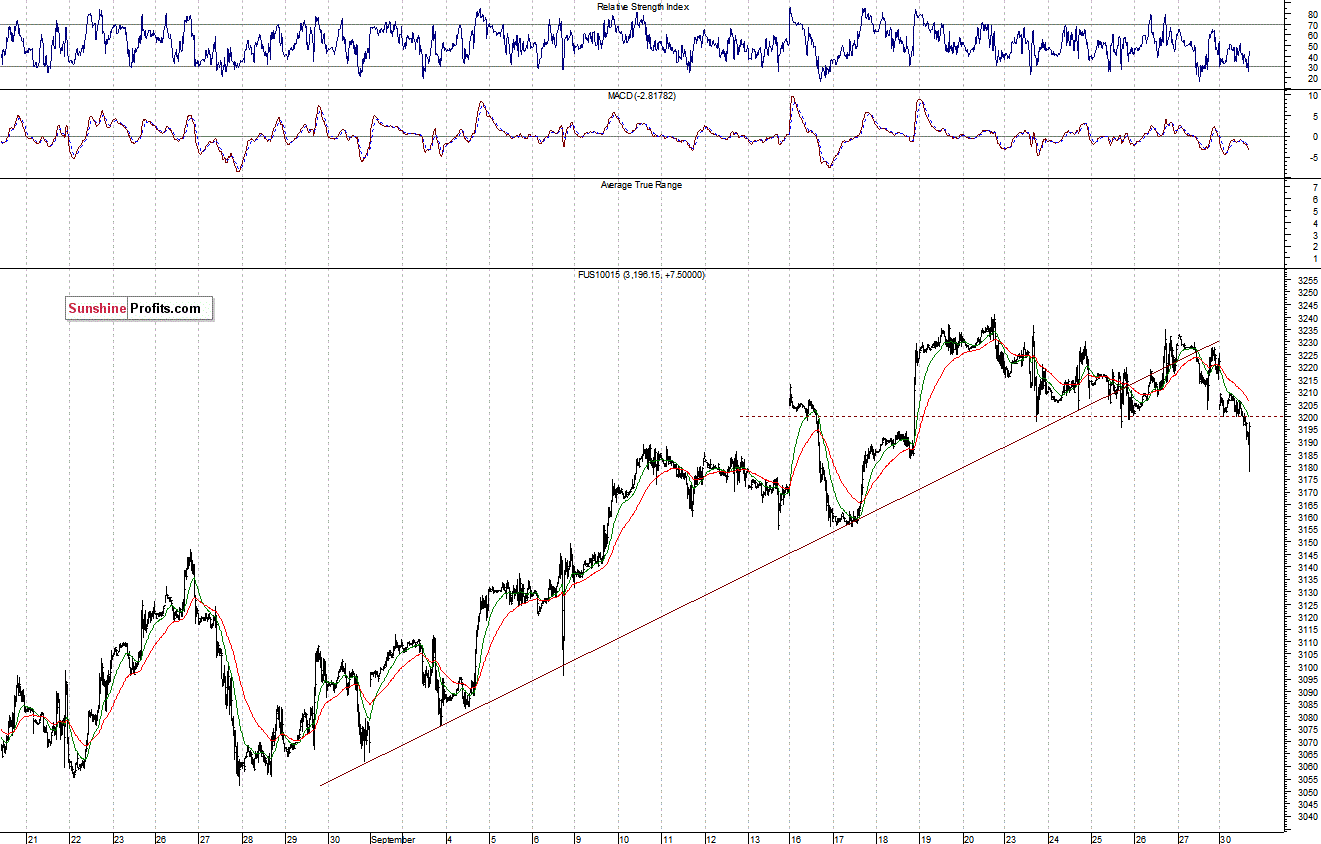Click the '29' date label on x-axis
This screenshot has width=1321, height=844.
[291, 839]
